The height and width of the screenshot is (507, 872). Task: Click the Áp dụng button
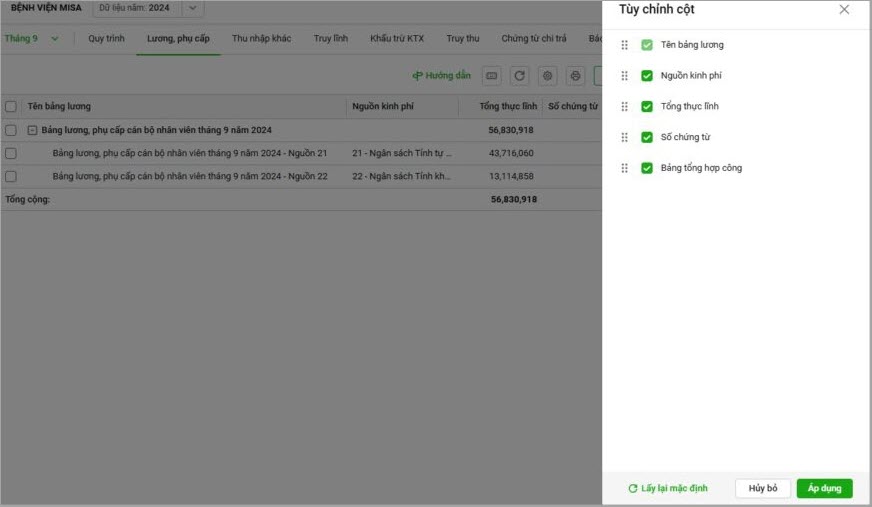click(x=824, y=488)
